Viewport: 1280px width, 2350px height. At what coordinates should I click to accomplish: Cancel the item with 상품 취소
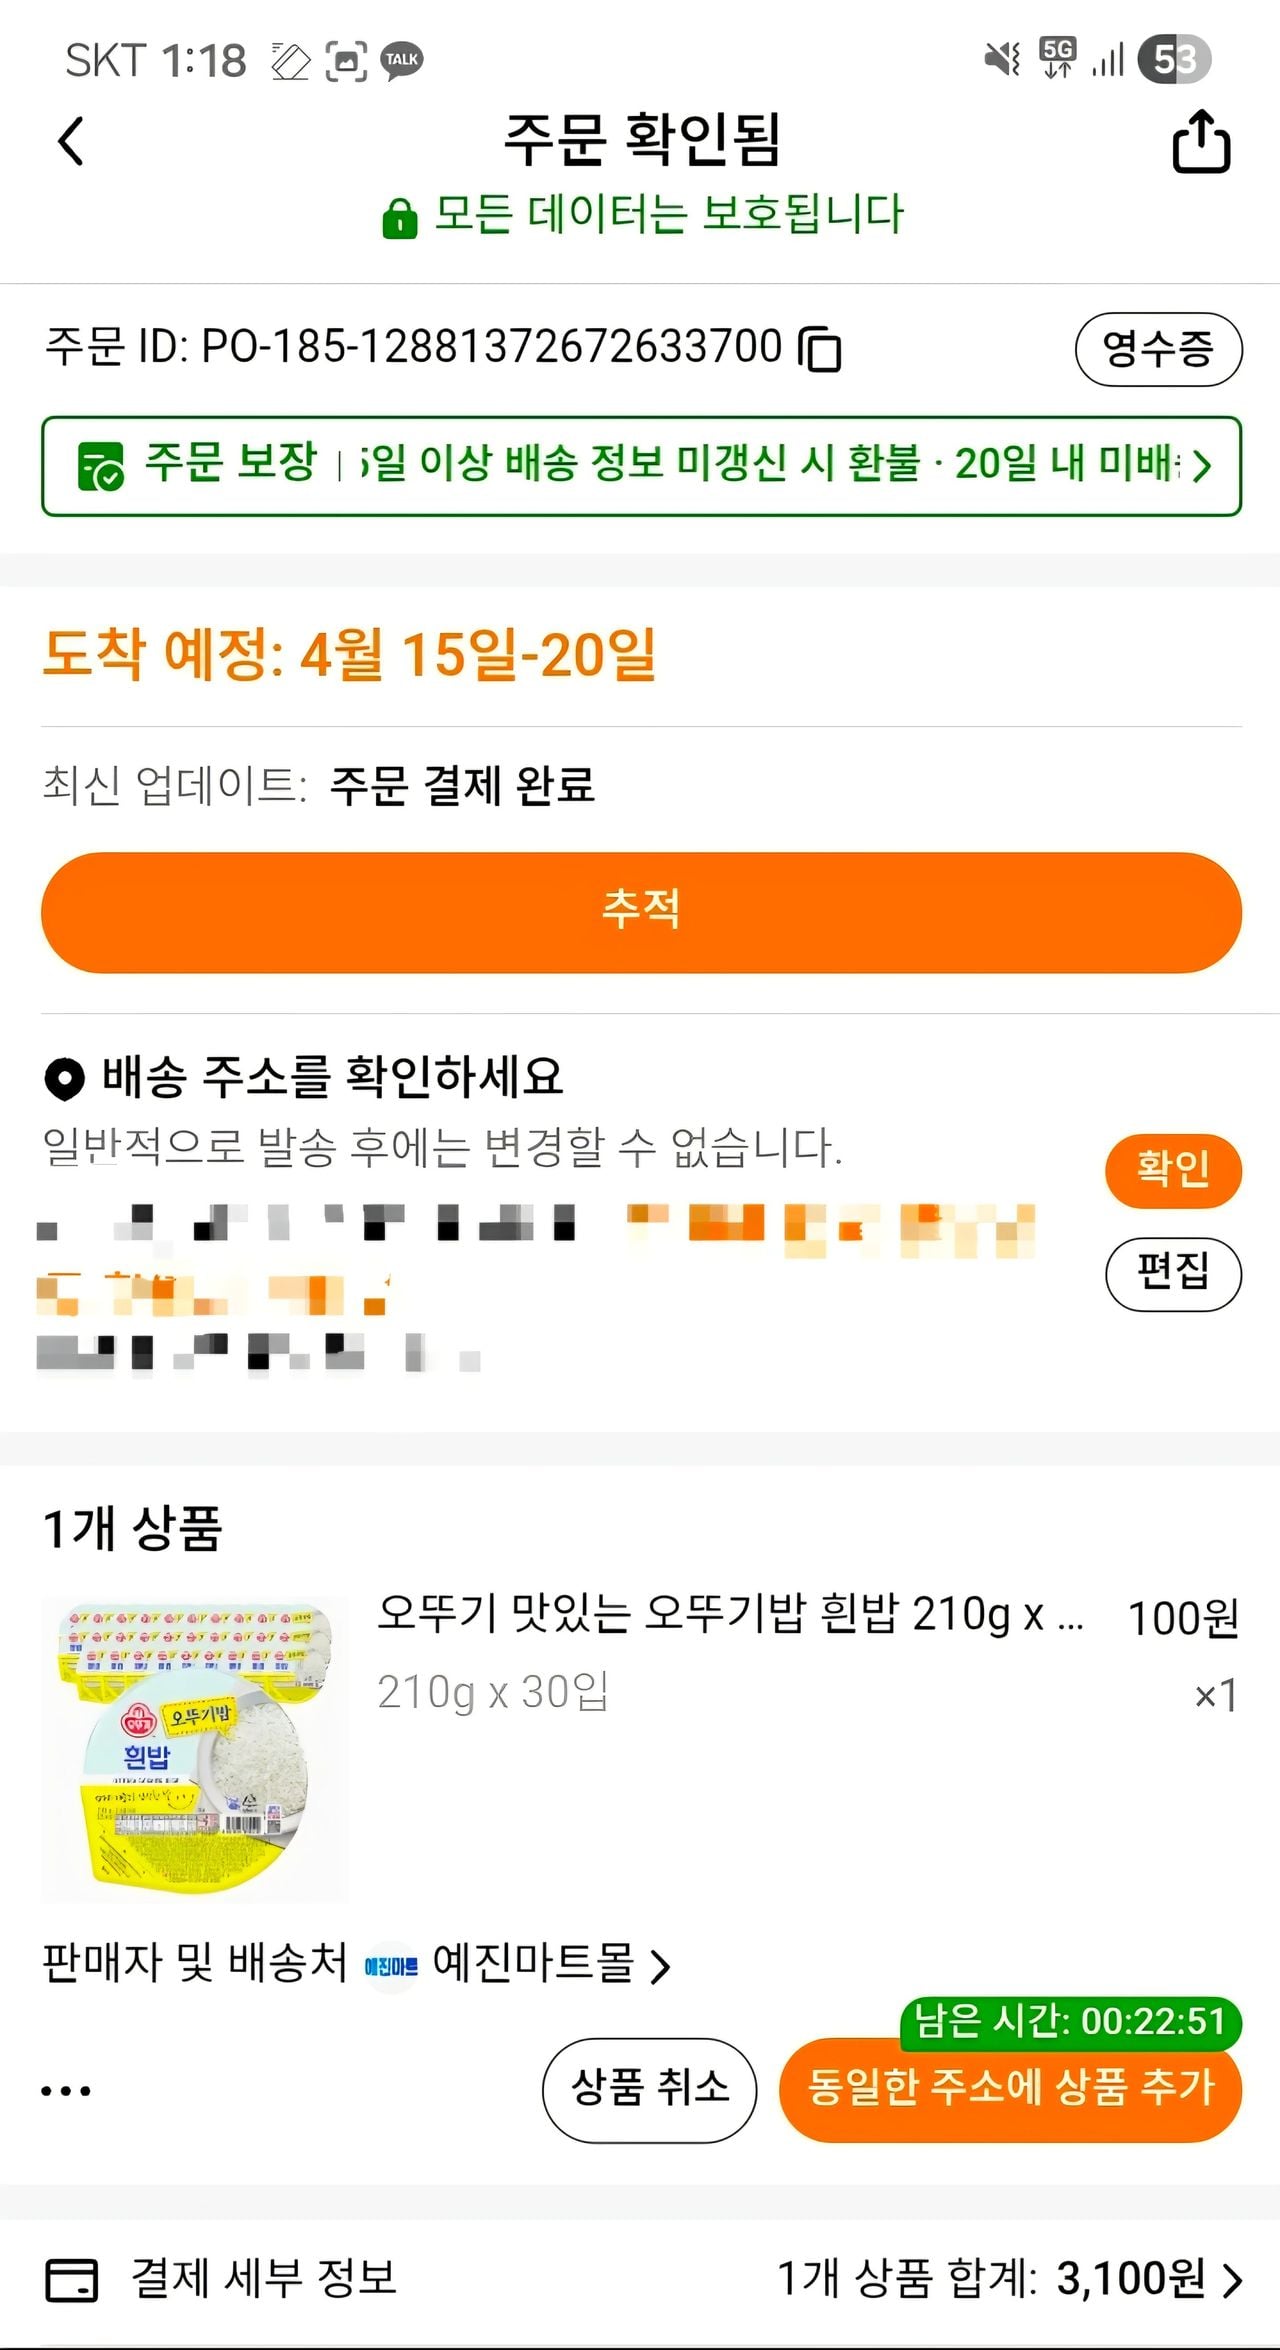[649, 2089]
